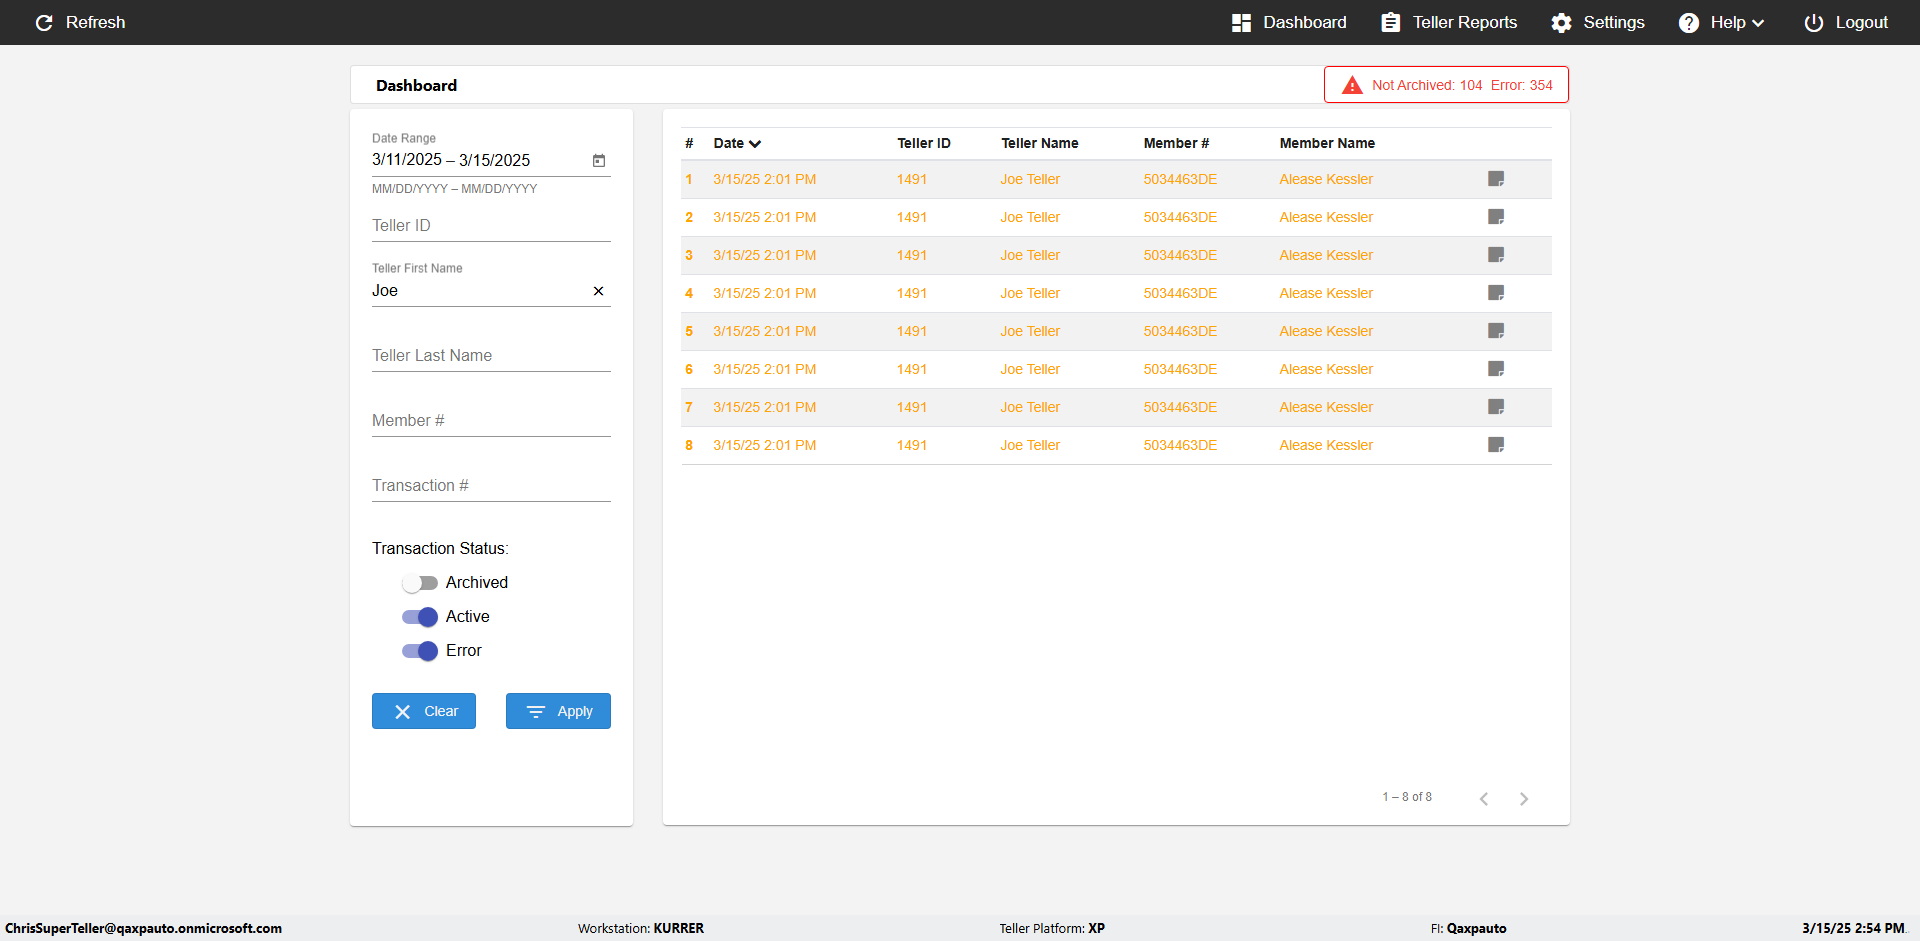Disable the Active status toggle
Viewport: 1920px width, 941px height.
[x=420, y=617]
